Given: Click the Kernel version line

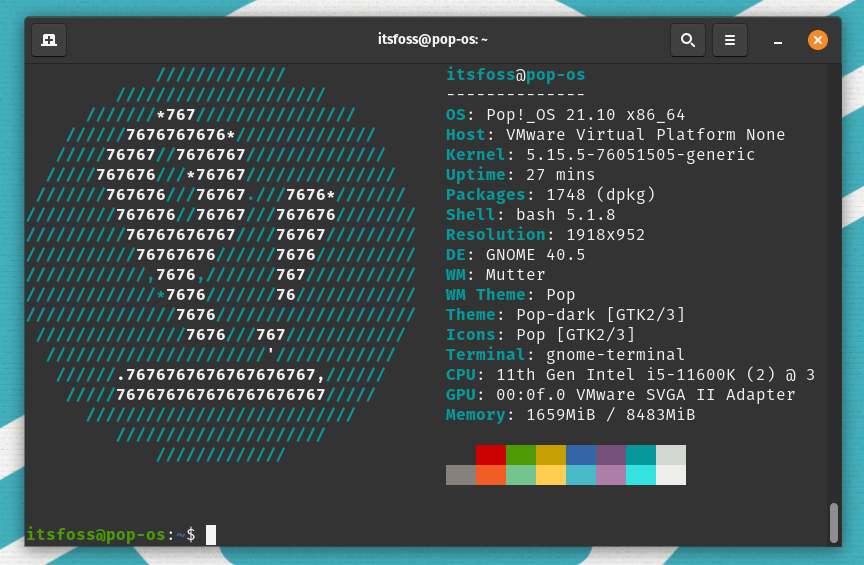Looking at the screenshot, I should (x=600, y=155).
